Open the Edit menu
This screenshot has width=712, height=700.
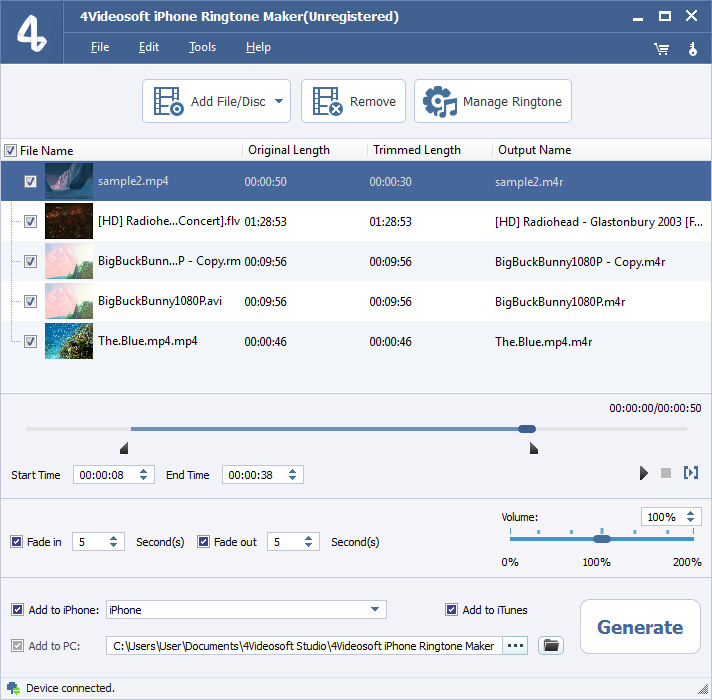(148, 47)
